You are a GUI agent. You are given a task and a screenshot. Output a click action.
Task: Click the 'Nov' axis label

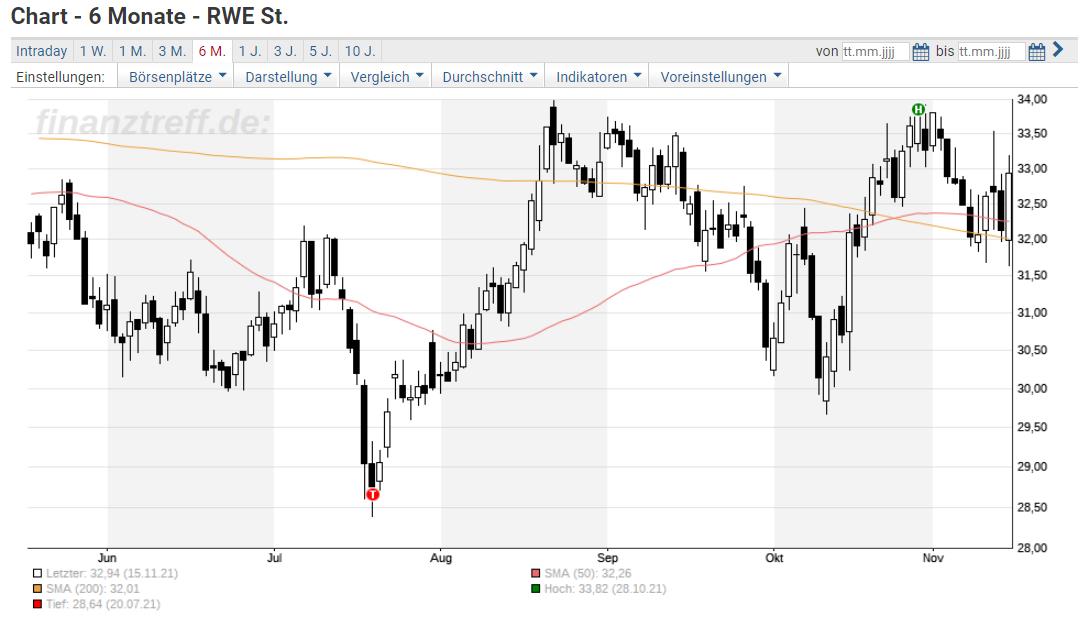coord(933,558)
